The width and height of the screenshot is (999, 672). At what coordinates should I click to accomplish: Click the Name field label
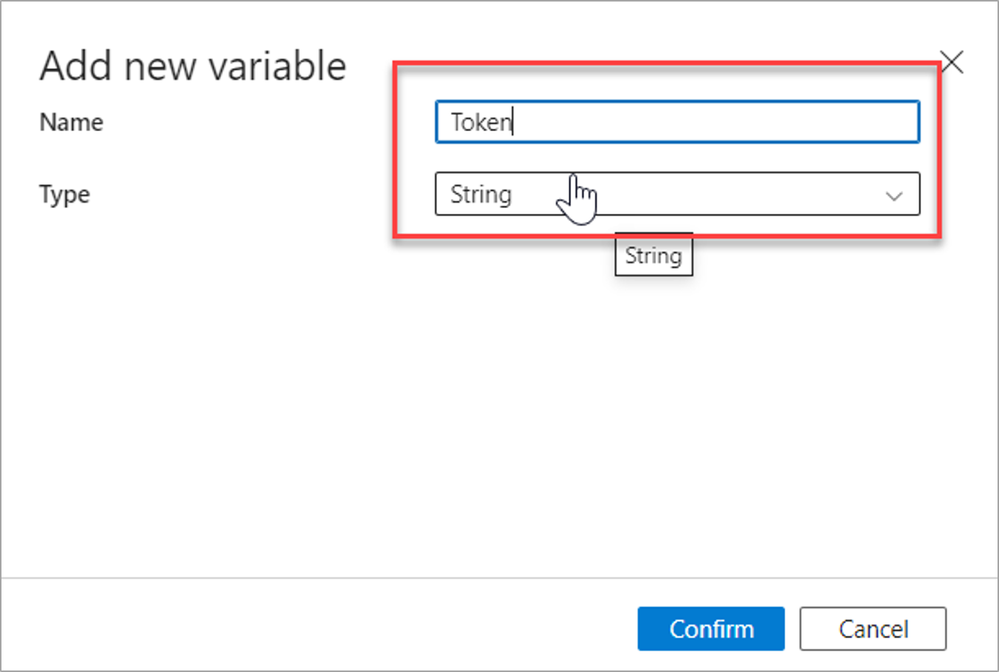71,122
